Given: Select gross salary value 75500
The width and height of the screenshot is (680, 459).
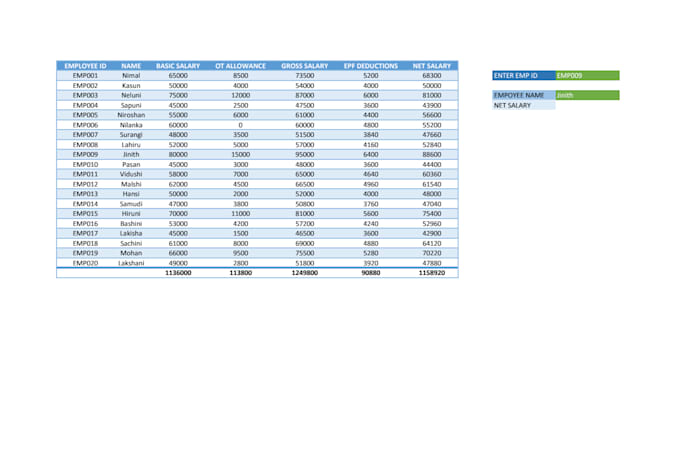Looking at the screenshot, I should tap(304, 253).
